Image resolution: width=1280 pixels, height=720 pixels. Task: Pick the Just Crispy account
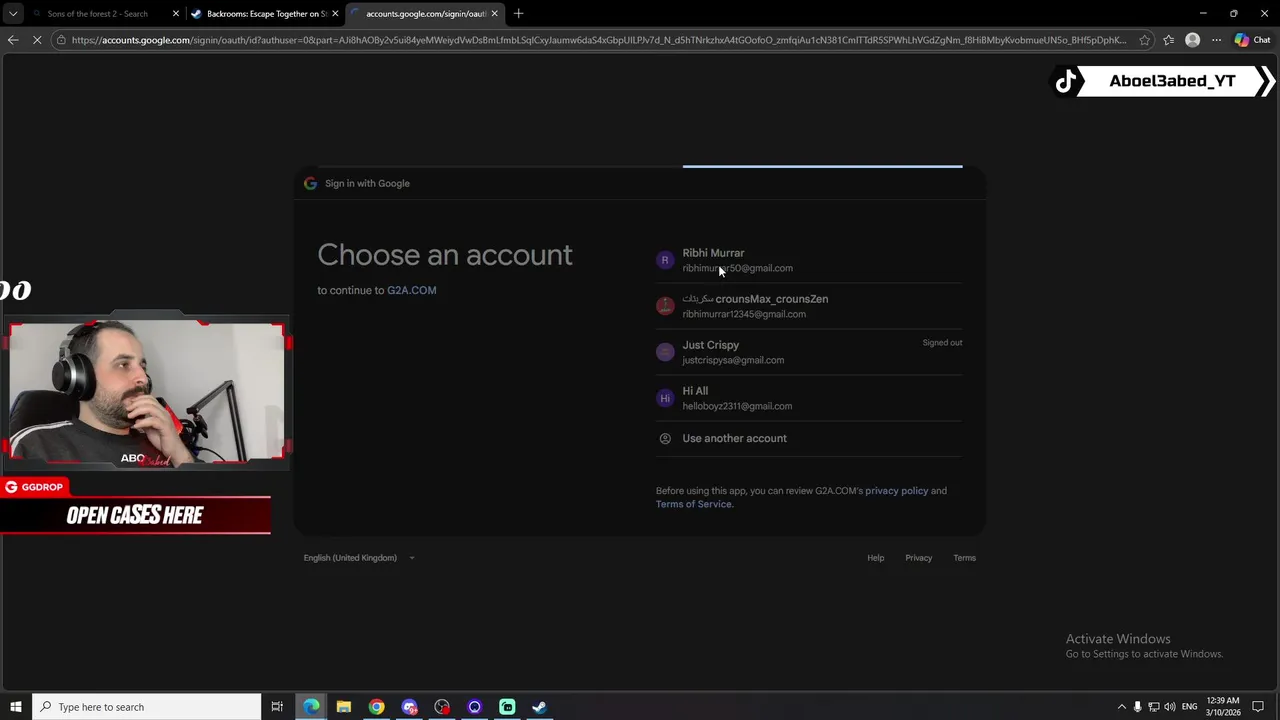[809, 352]
